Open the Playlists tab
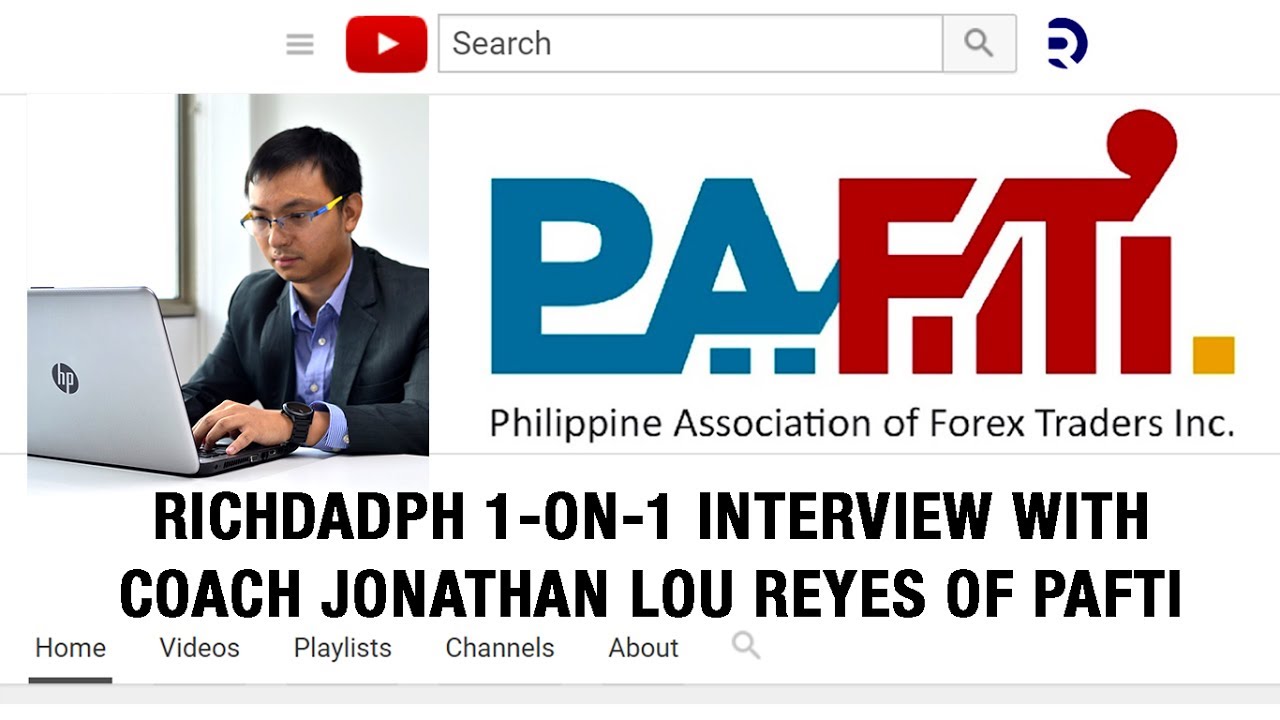This screenshot has width=1280, height=720. (x=343, y=648)
